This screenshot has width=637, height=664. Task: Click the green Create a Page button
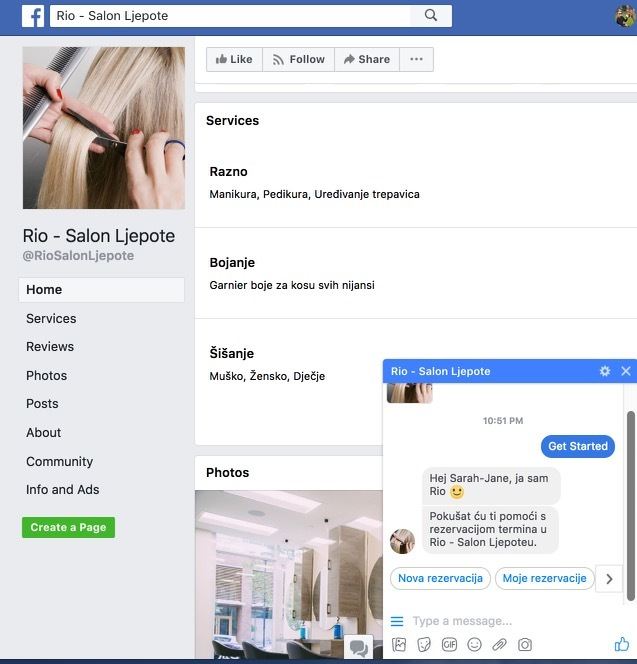tap(68, 527)
